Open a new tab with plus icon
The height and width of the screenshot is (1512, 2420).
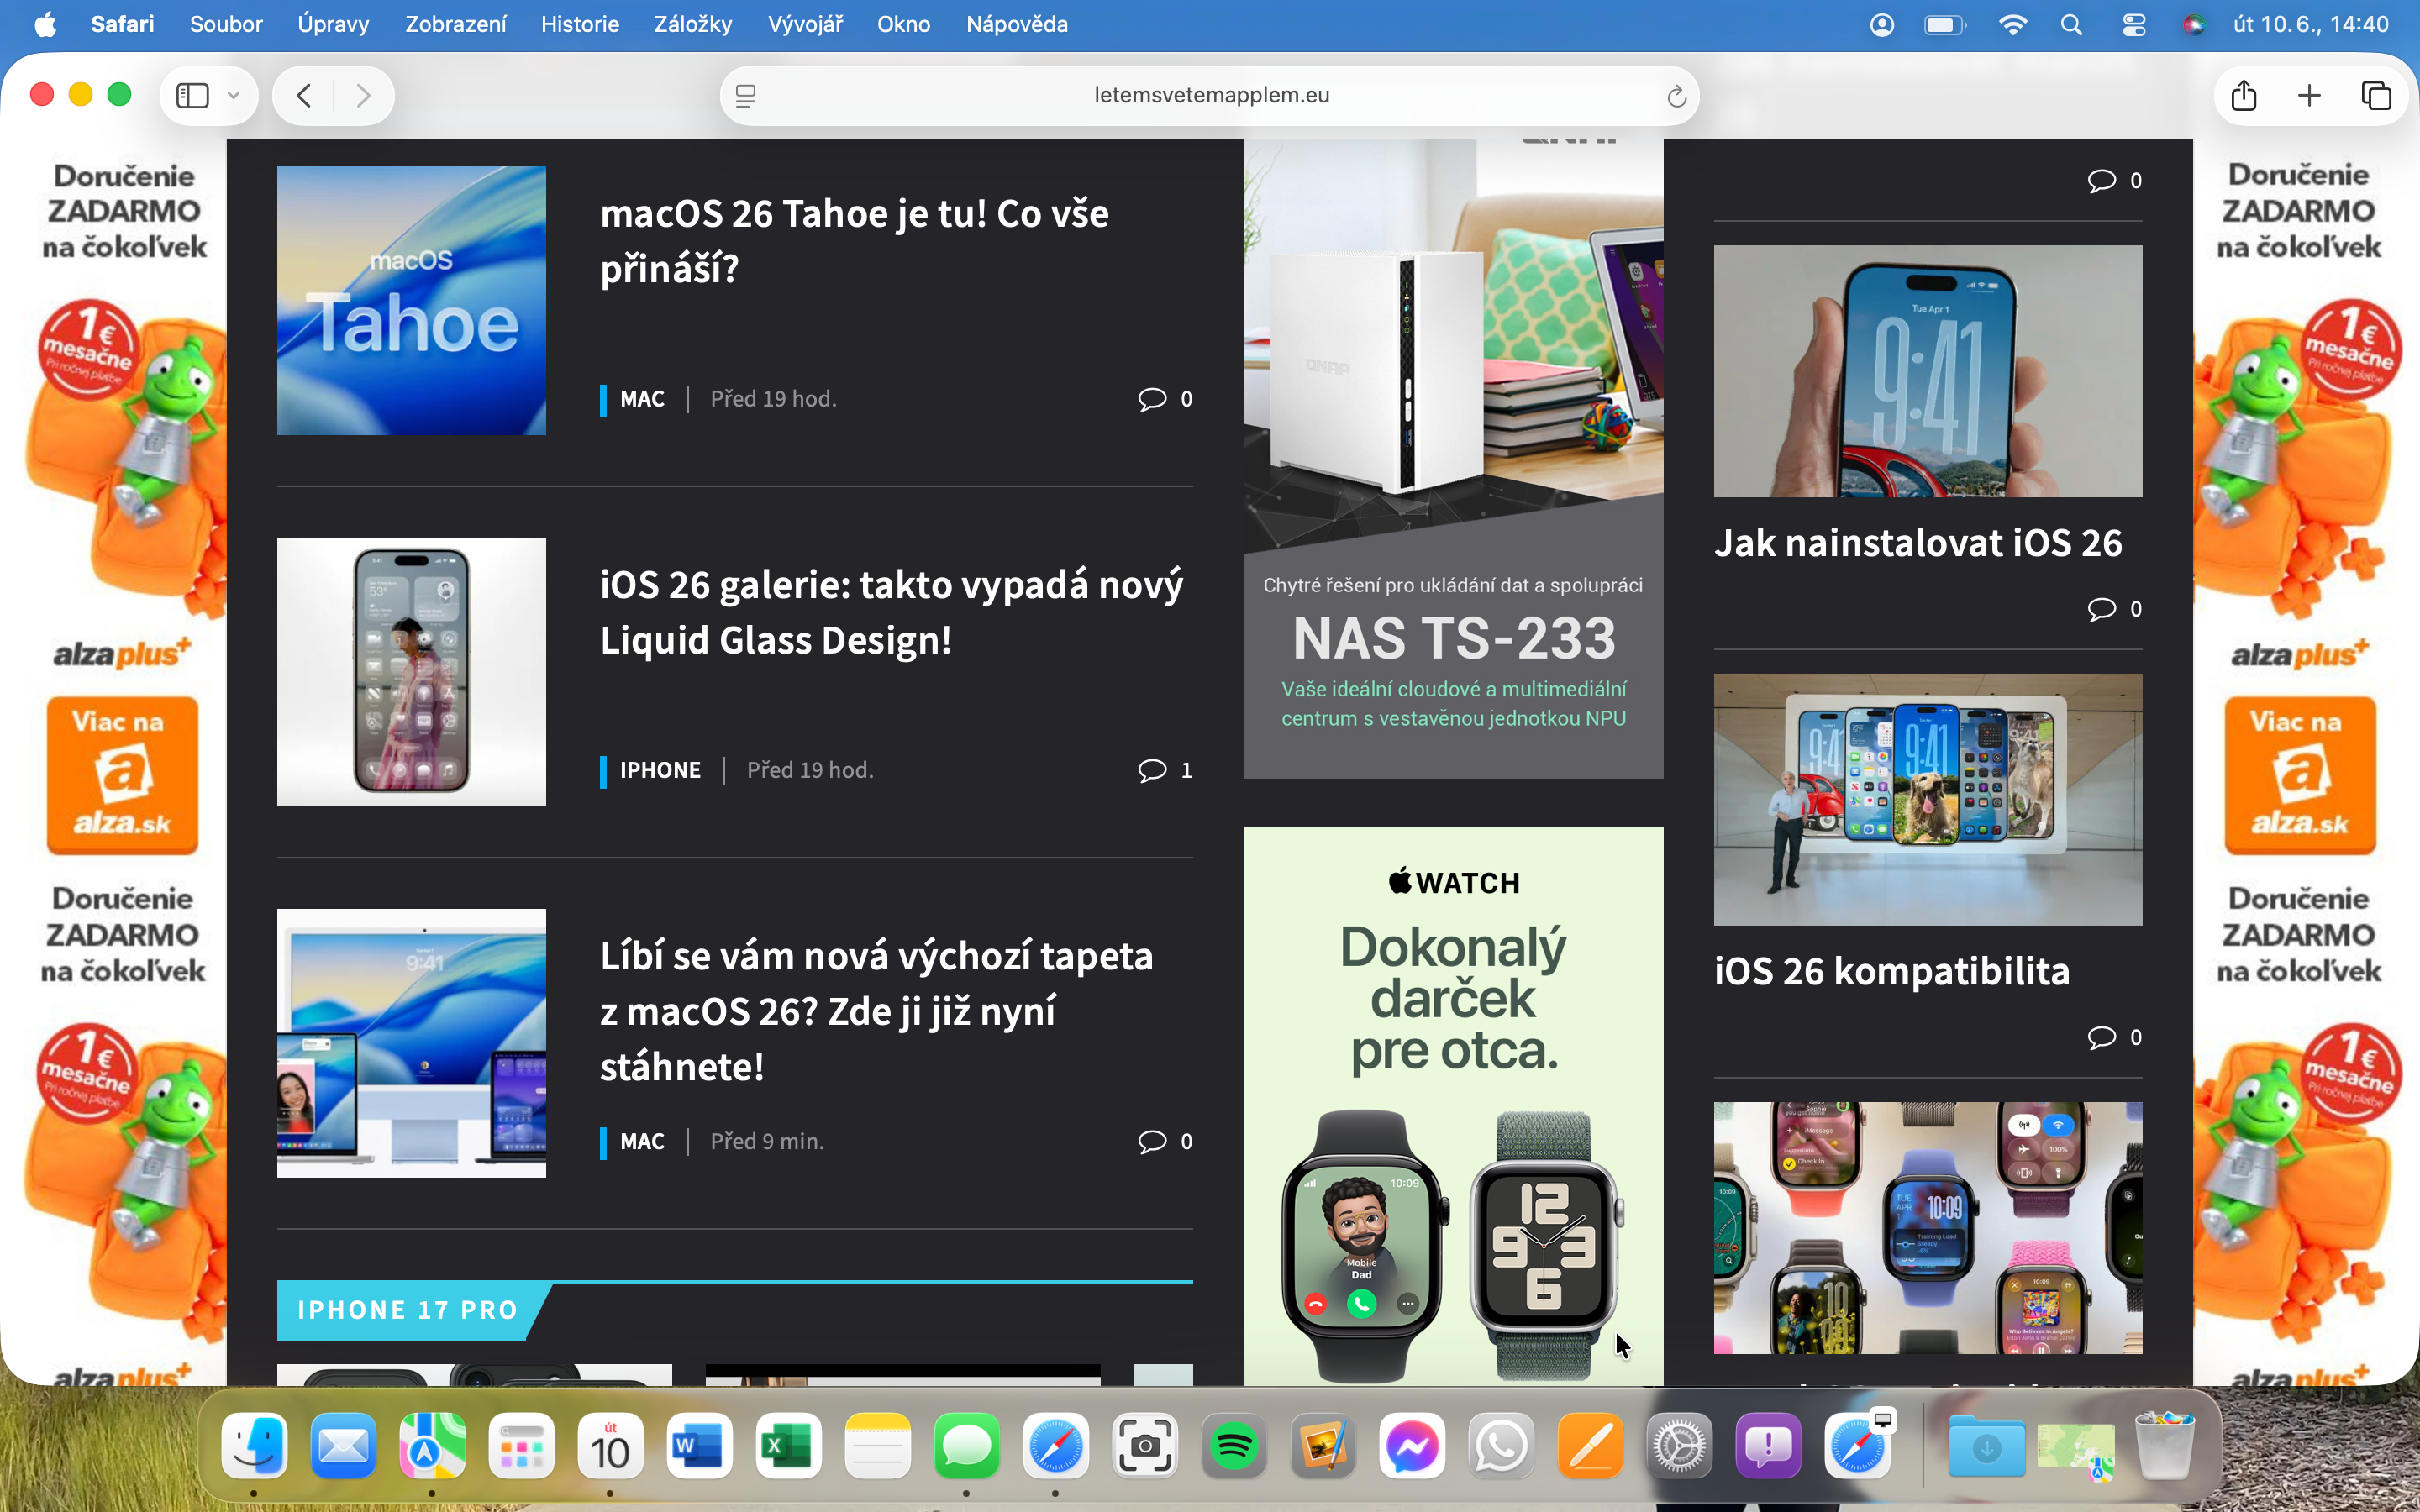(x=2309, y=95)
